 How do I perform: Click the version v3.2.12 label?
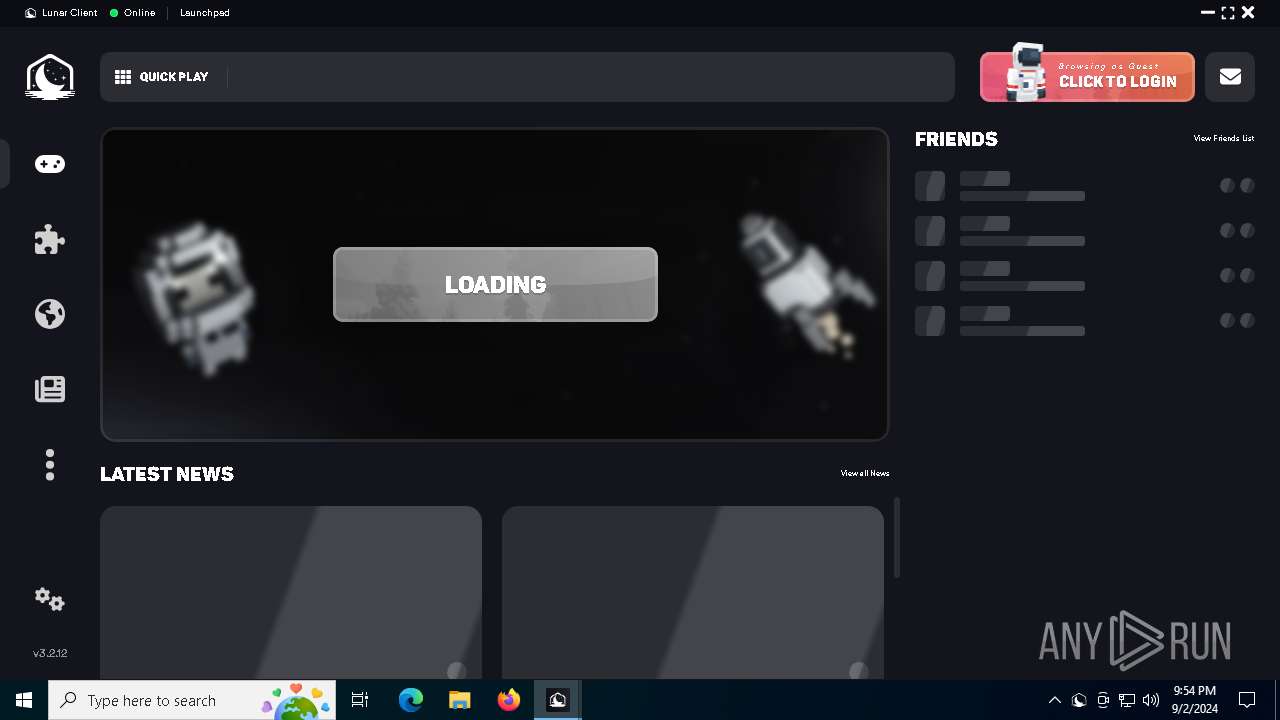(50, 653)
